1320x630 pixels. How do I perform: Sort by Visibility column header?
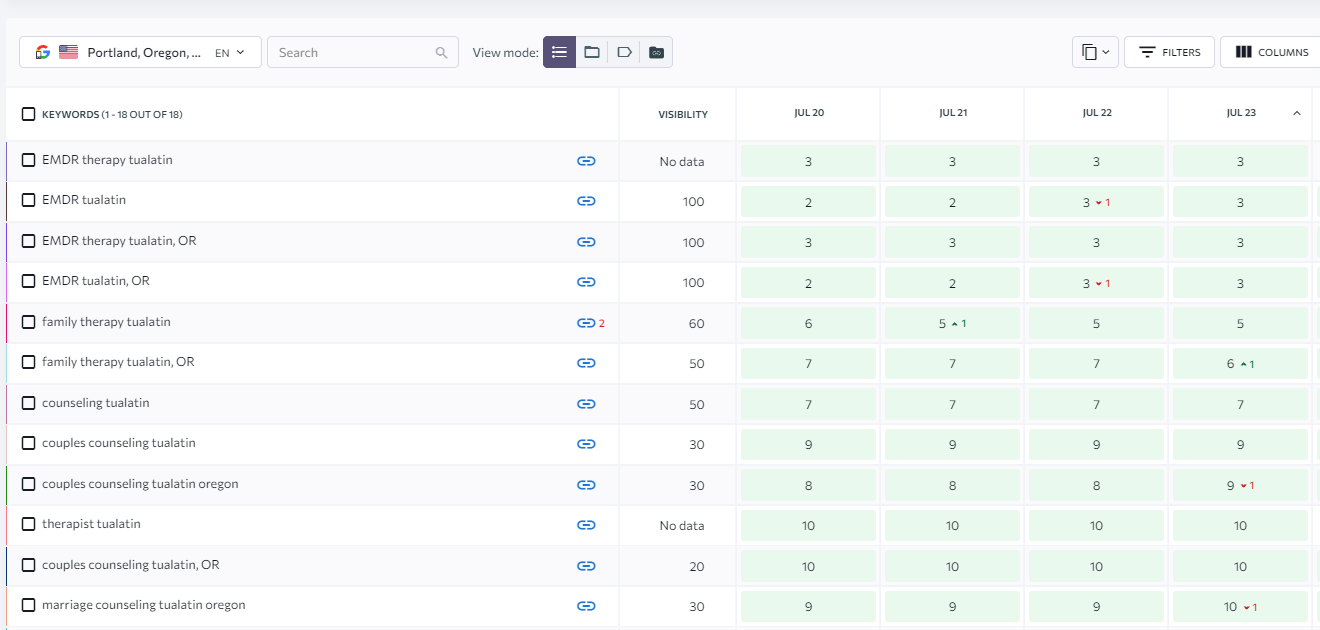pyautogui.click(x=683, y=114)
